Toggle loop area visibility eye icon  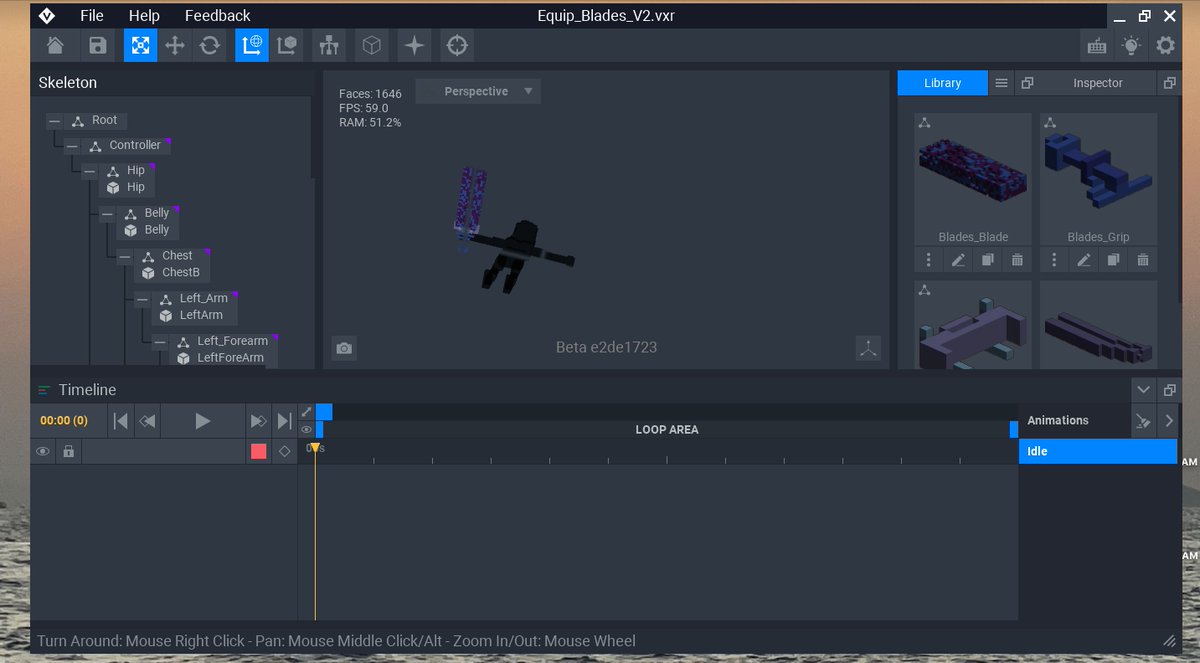click(306, 429)
